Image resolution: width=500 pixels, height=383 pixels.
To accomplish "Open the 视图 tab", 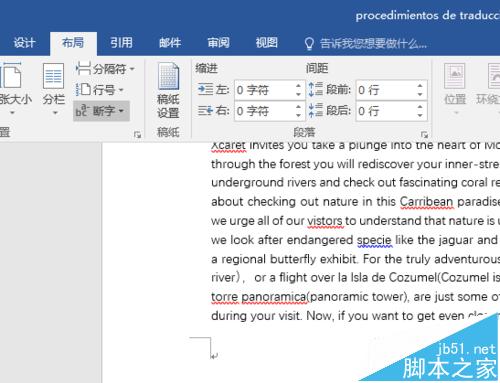I will 267,43.
